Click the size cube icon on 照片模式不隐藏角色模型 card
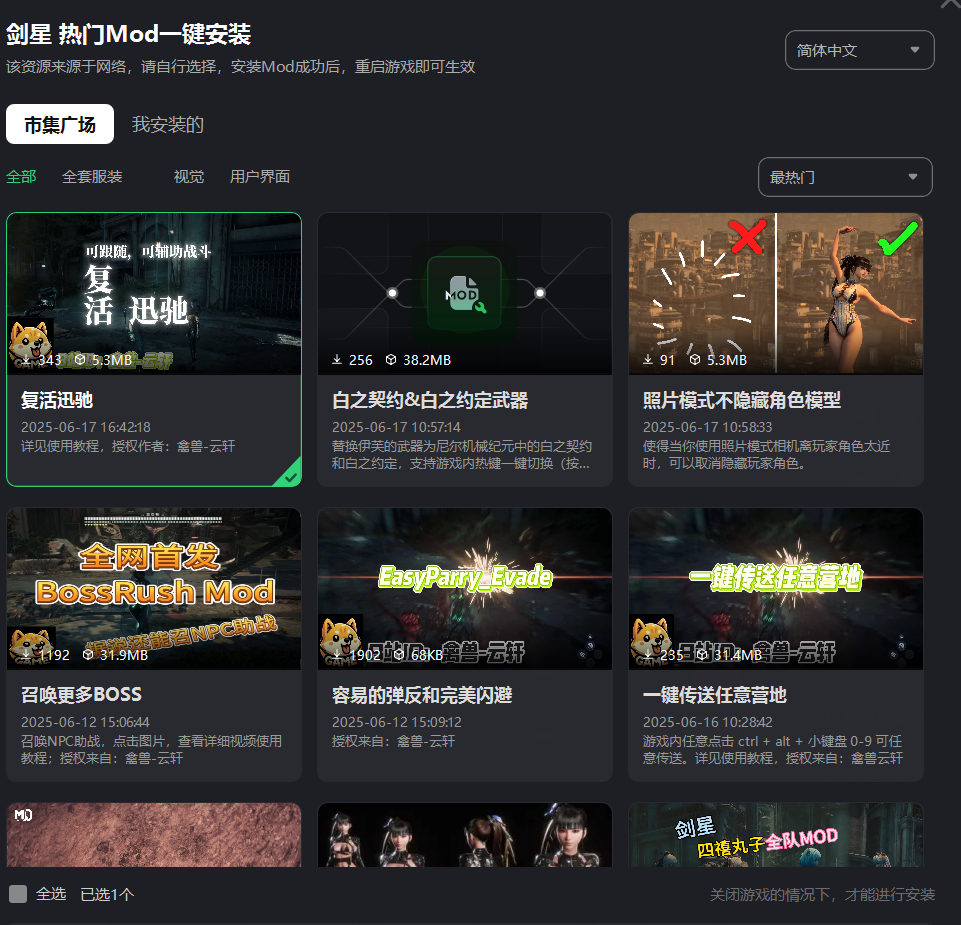This screenshot has width=961, height=925. coord(694,360)
